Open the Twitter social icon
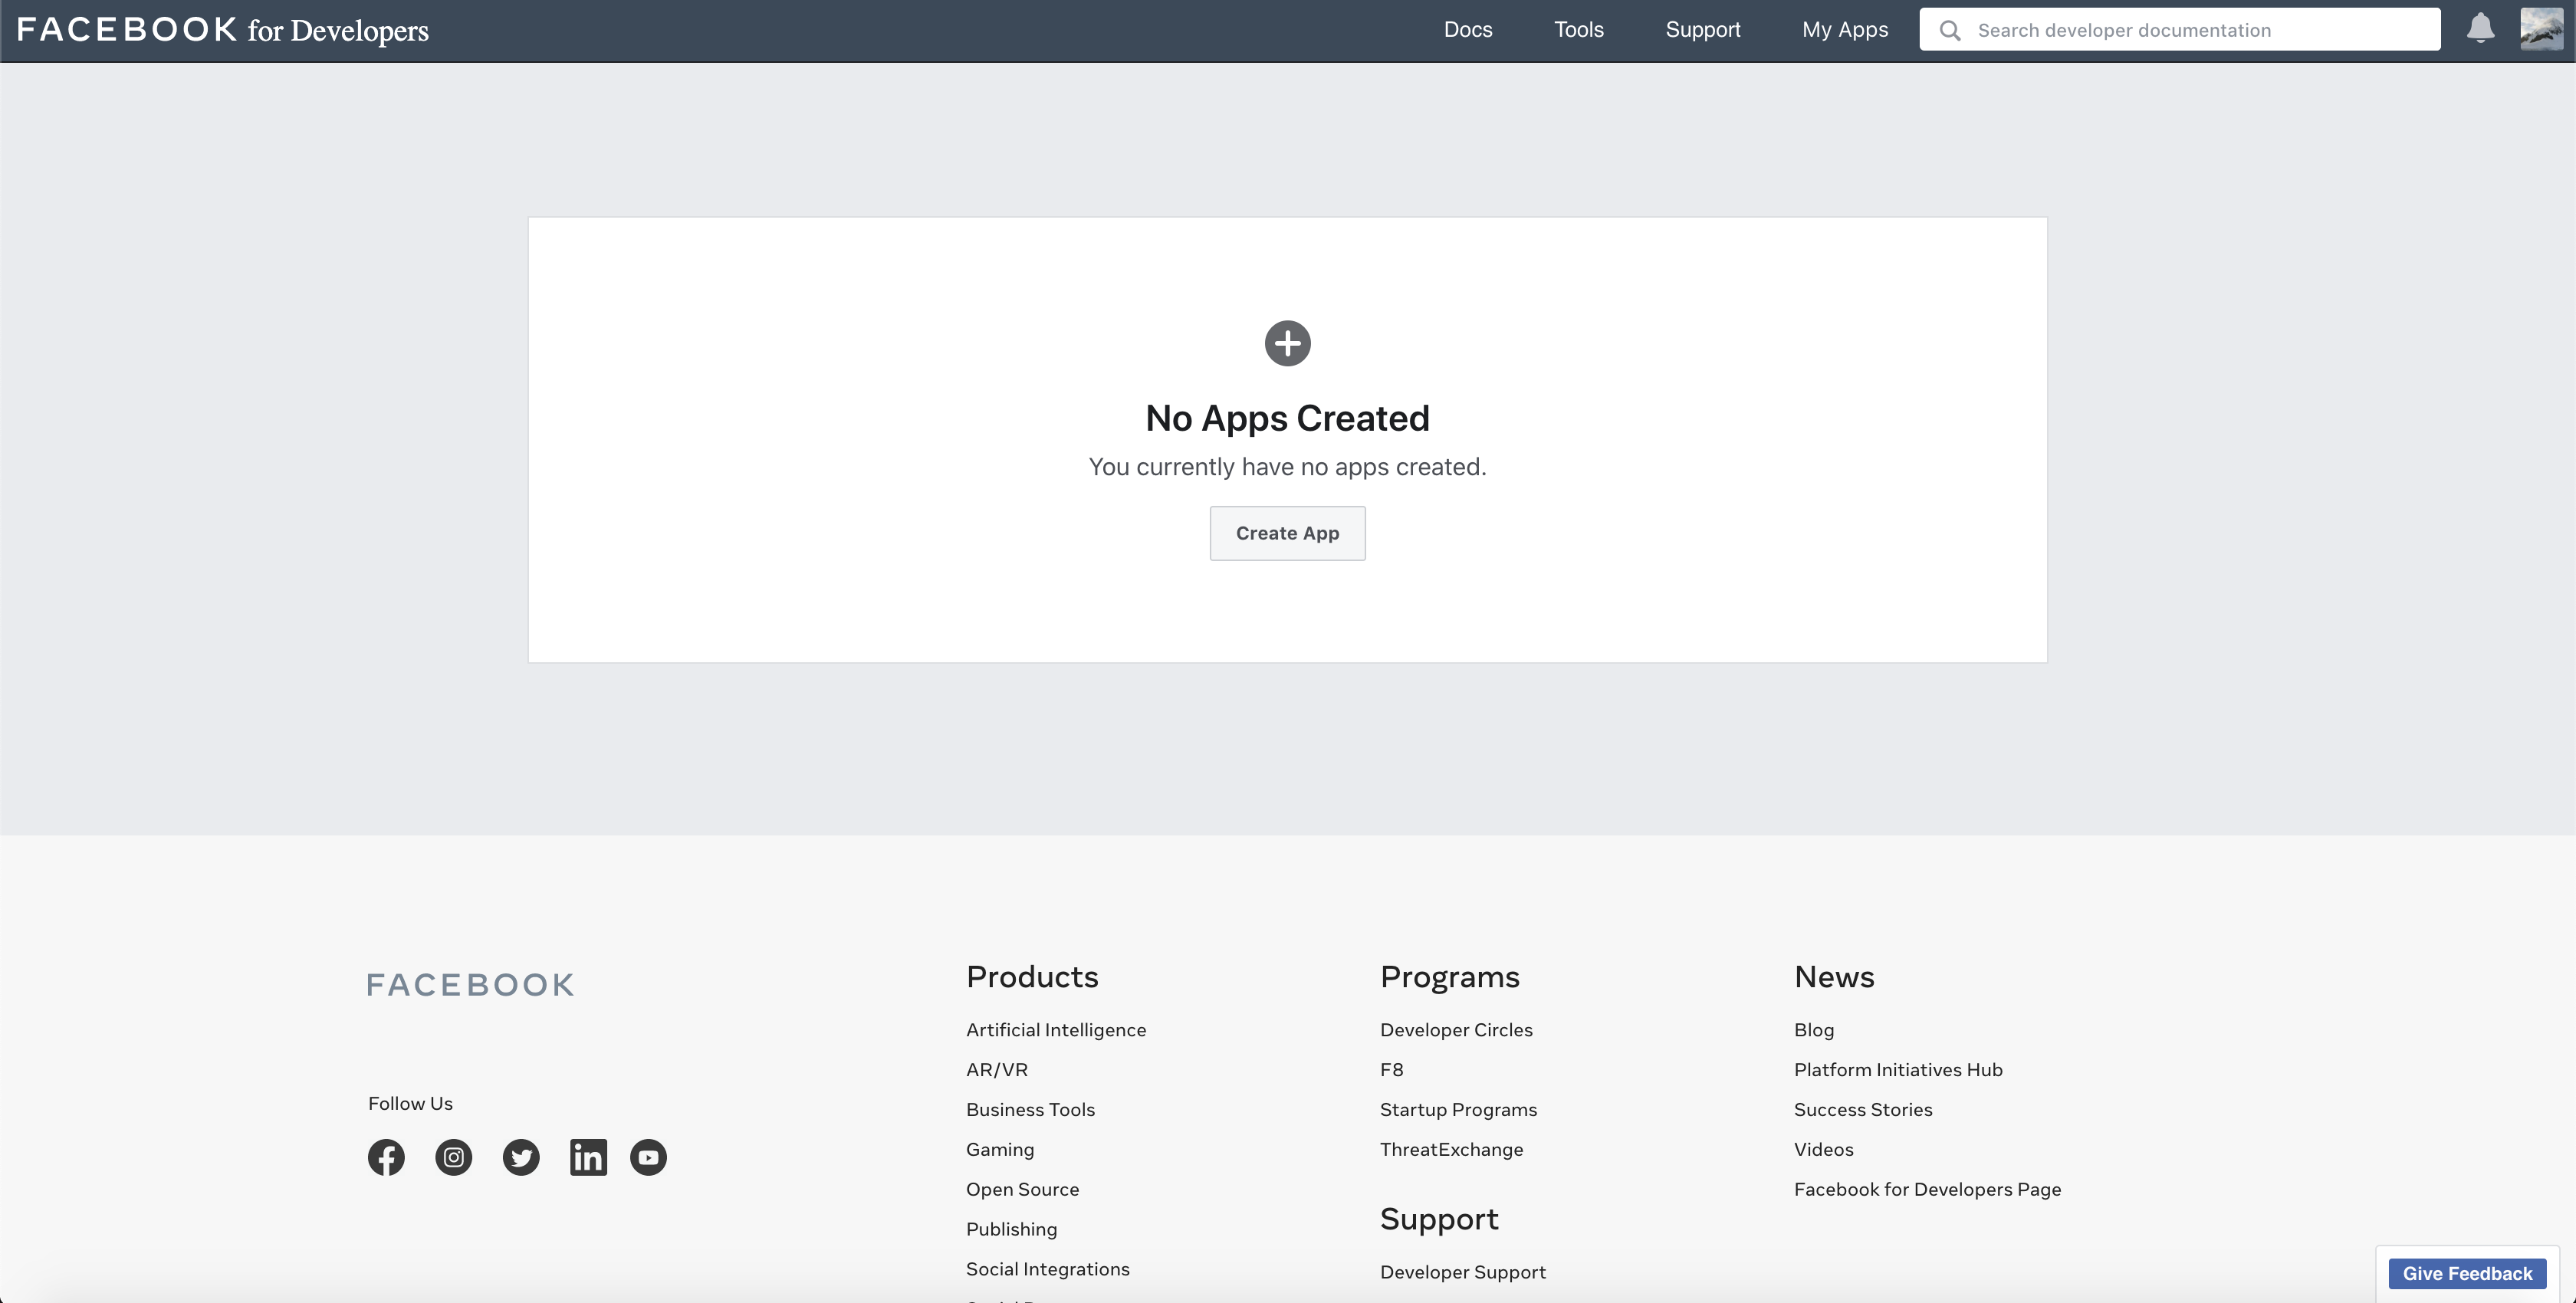The height and width of the screenshot is (1303, 2576). [520, 1157]
